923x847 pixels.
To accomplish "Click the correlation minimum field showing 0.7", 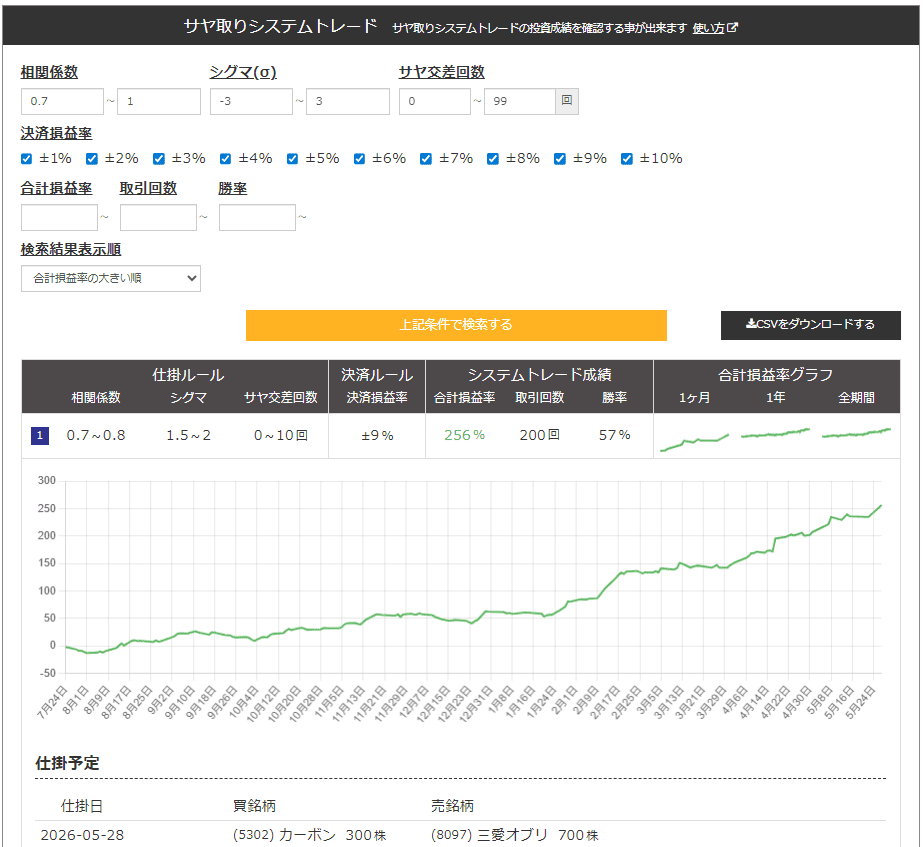I will (62, 101).
